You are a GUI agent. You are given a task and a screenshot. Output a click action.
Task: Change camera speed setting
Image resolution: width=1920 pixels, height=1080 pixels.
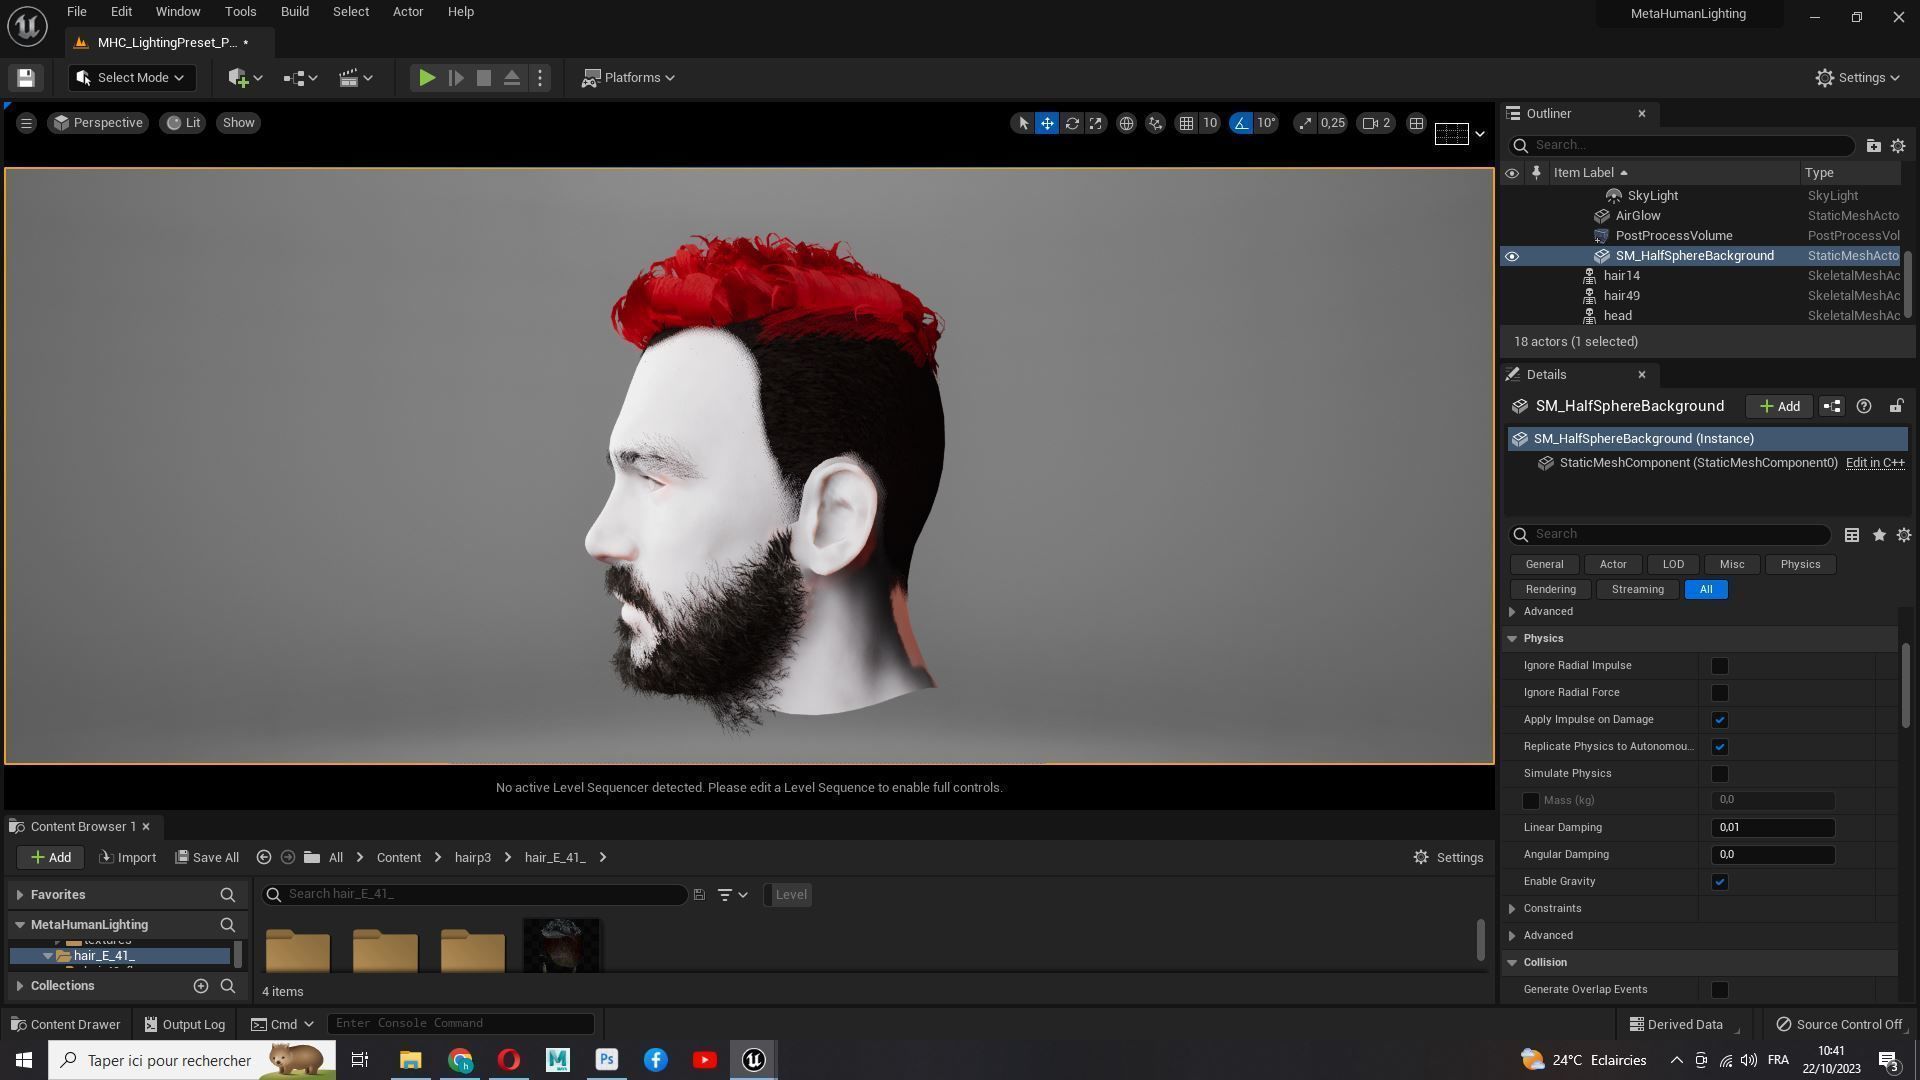pyautogui.click(x=1377, y=123)
